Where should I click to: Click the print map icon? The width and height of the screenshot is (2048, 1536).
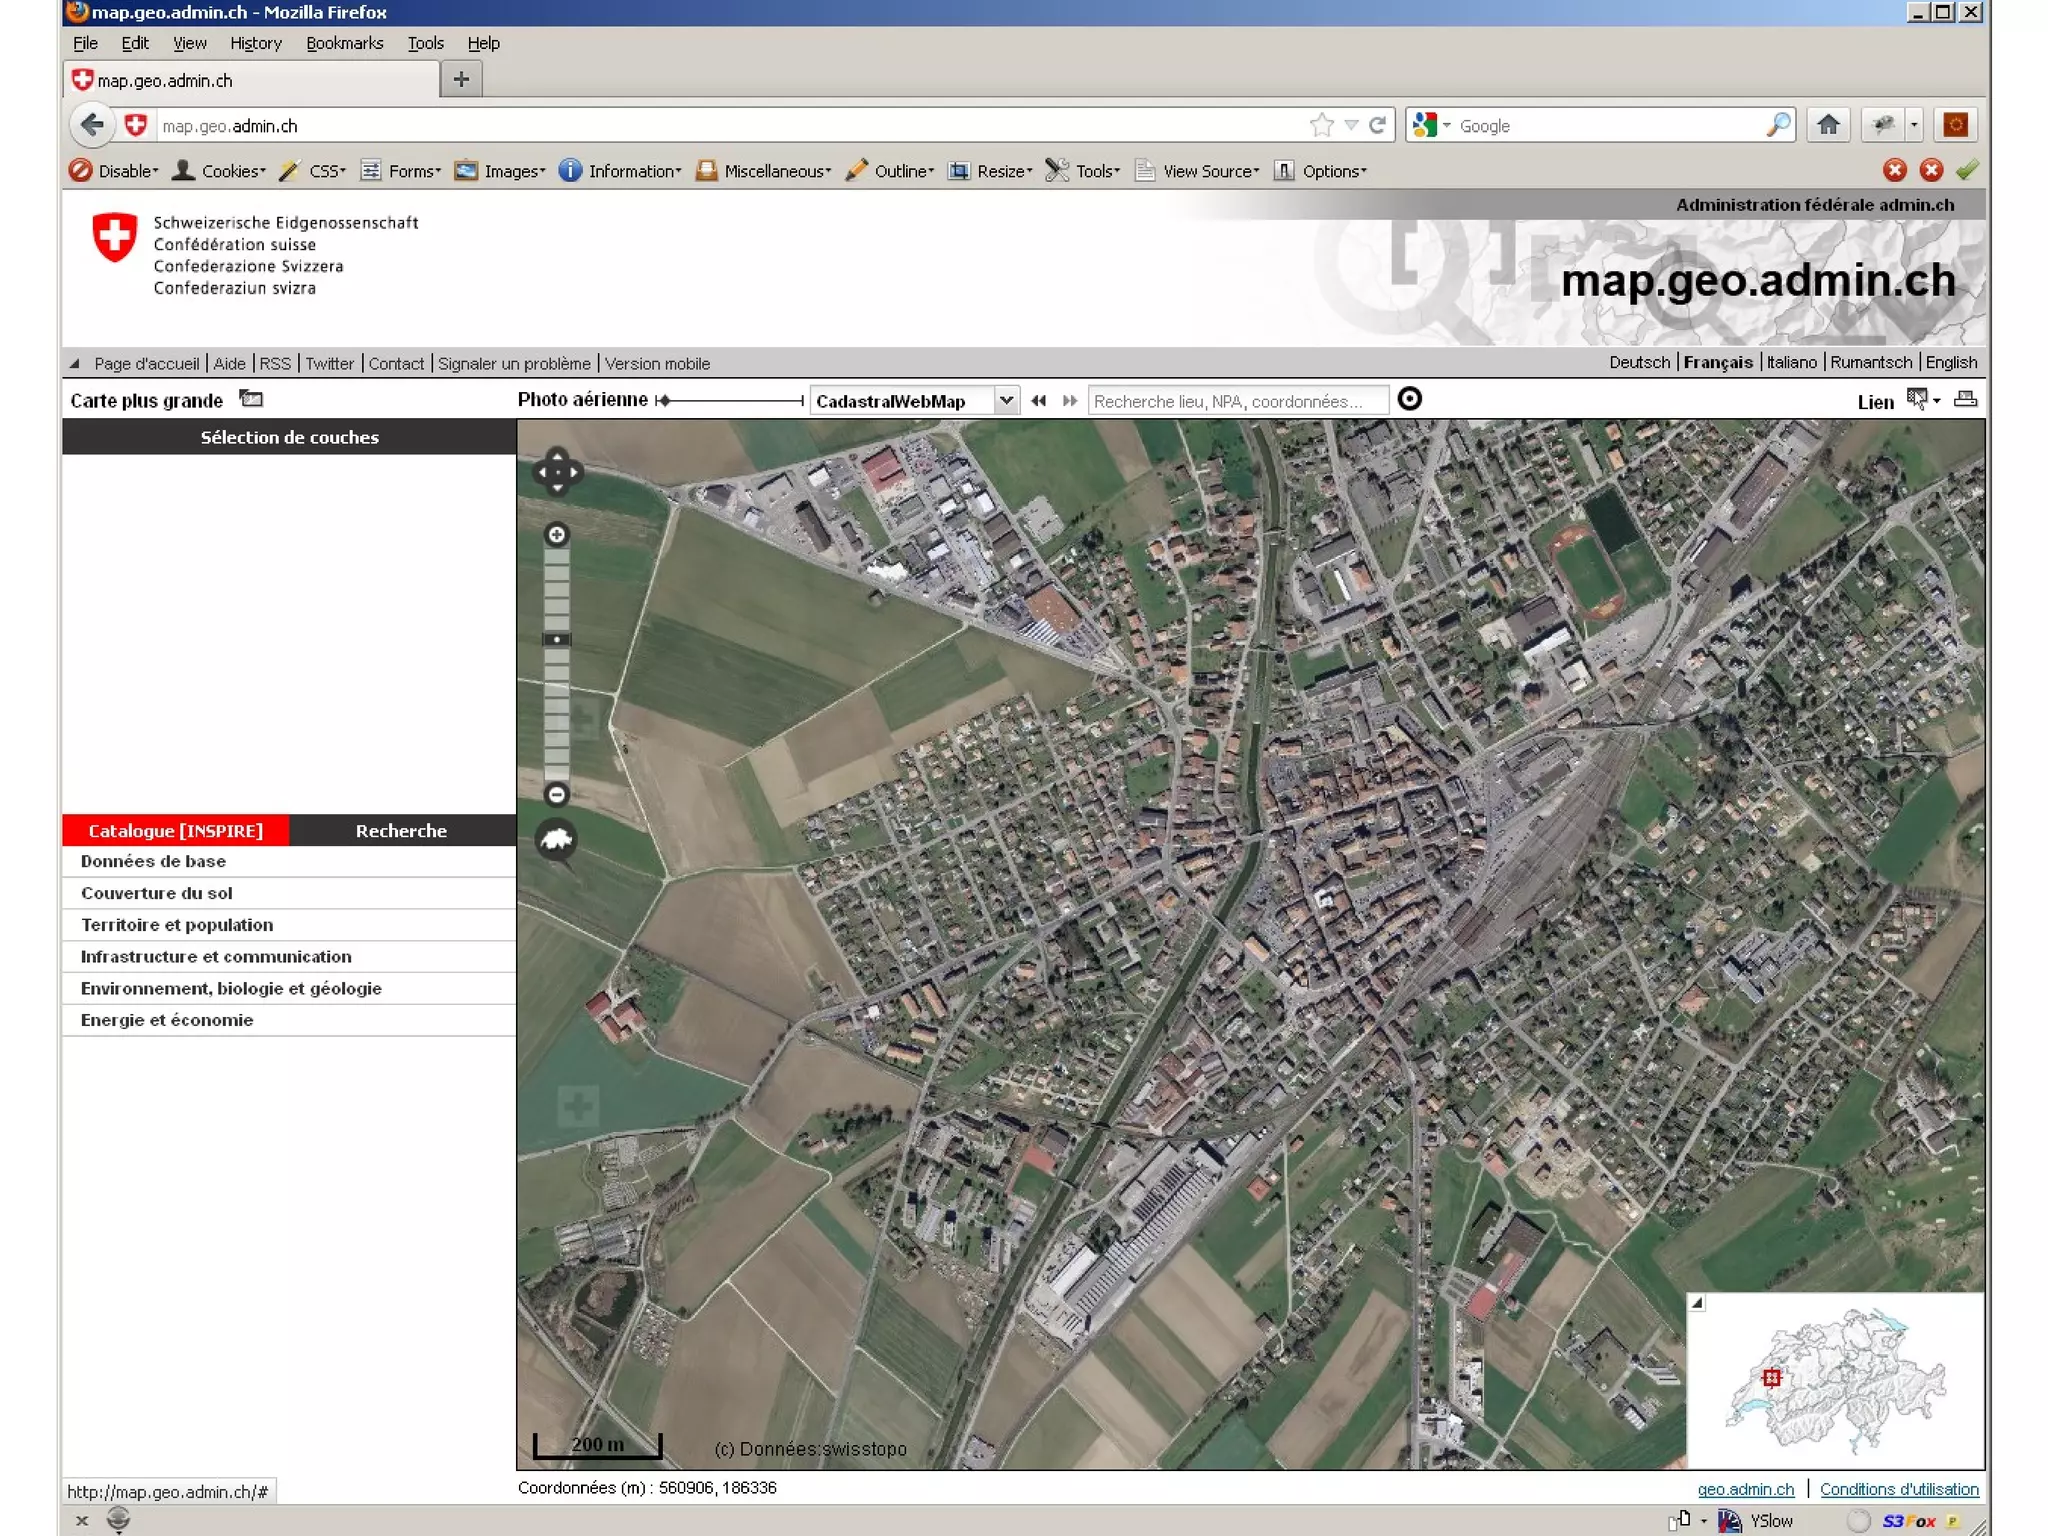pyautogui.click(x=1965, y=400)
